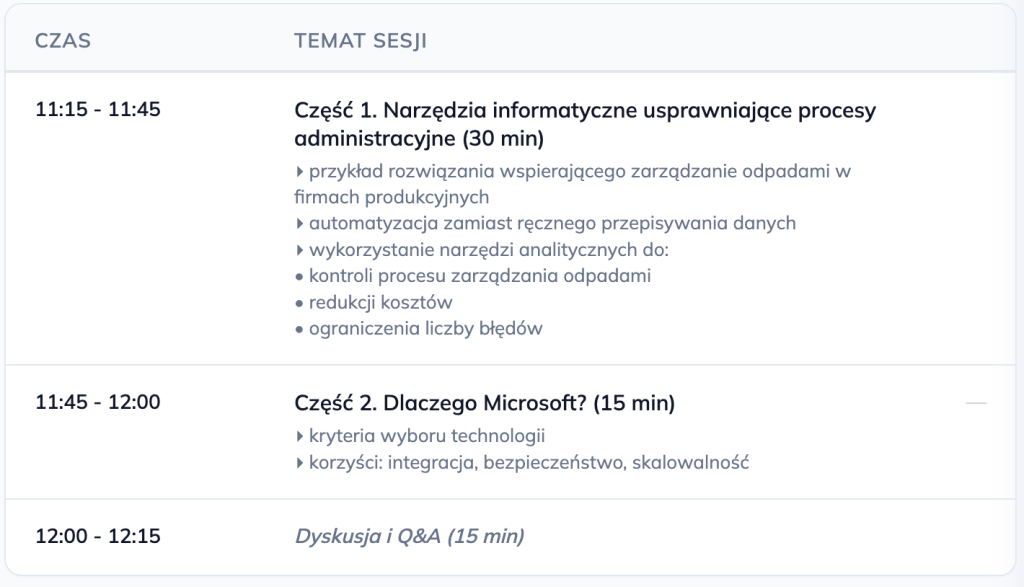Click 'Dyskusja i Q&A (15 min)' entry
The width and height of the screenshot is (1024, 587).
click(x=409, y=536)
